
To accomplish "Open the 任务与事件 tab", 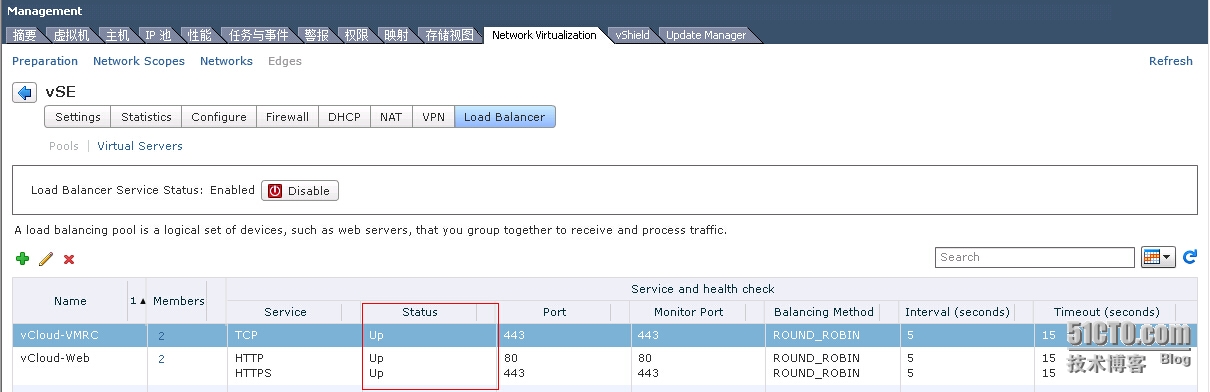I will click(x=258, y=35).
